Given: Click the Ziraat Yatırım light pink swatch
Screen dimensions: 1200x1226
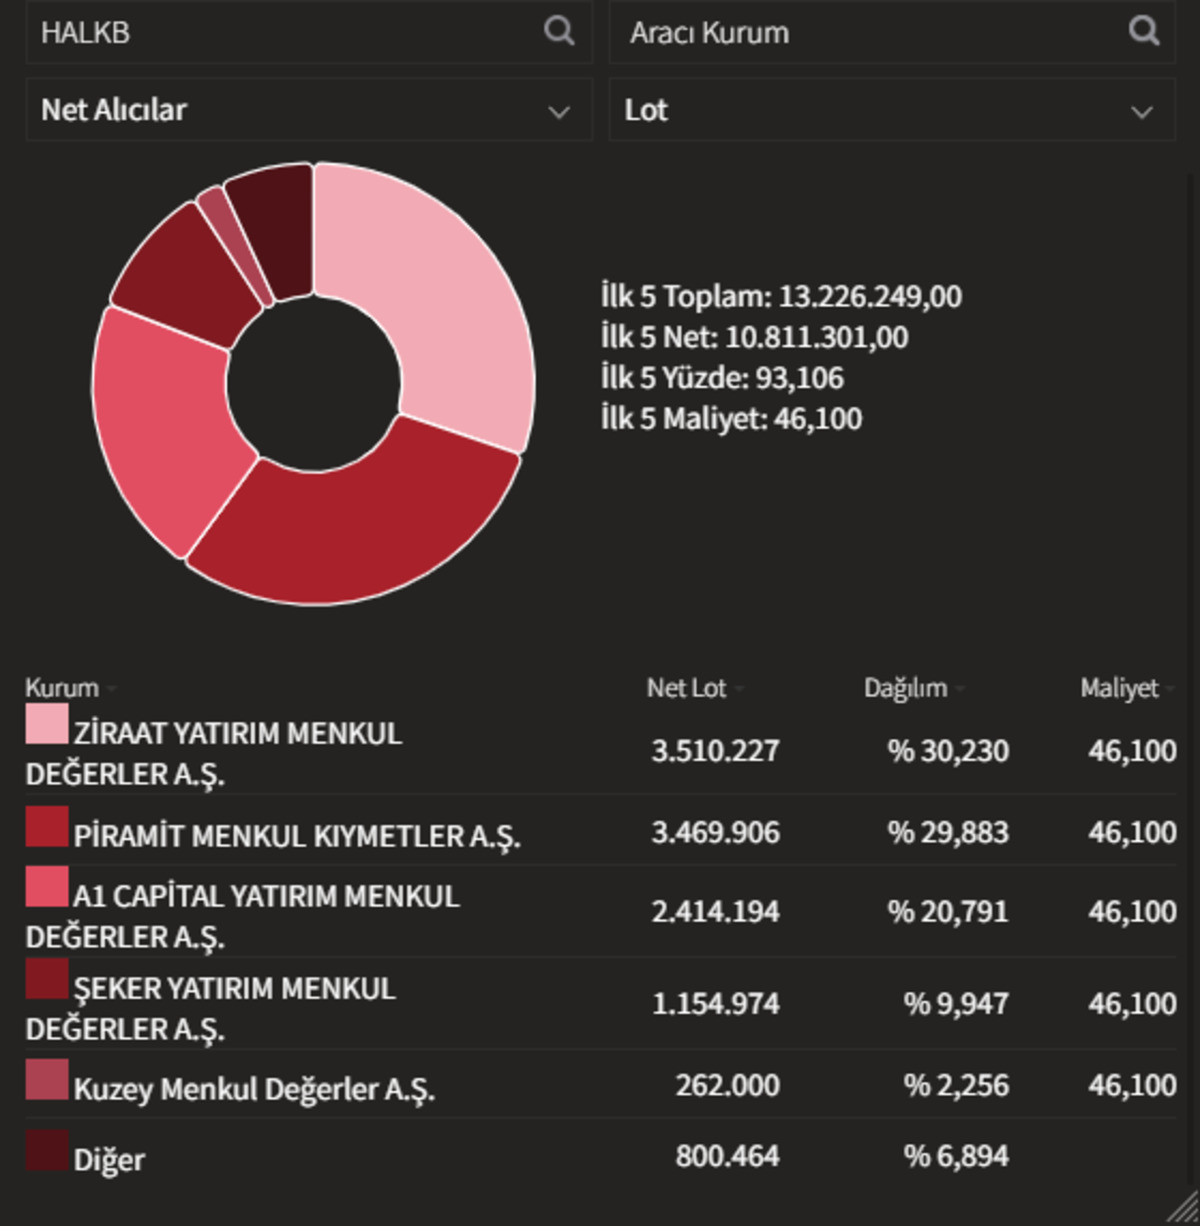Looking at the screenshot, I should 47,724.
